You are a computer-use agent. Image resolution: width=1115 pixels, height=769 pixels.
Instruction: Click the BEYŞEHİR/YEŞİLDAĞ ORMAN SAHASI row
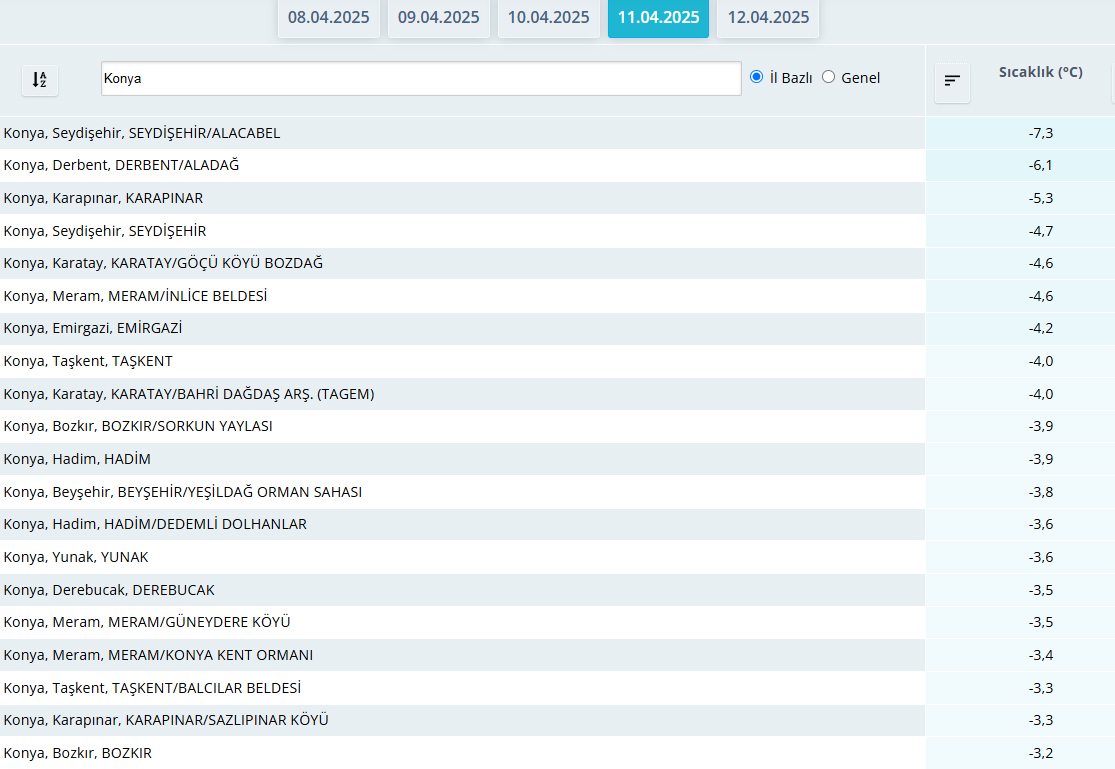click(x=183, y=492)
